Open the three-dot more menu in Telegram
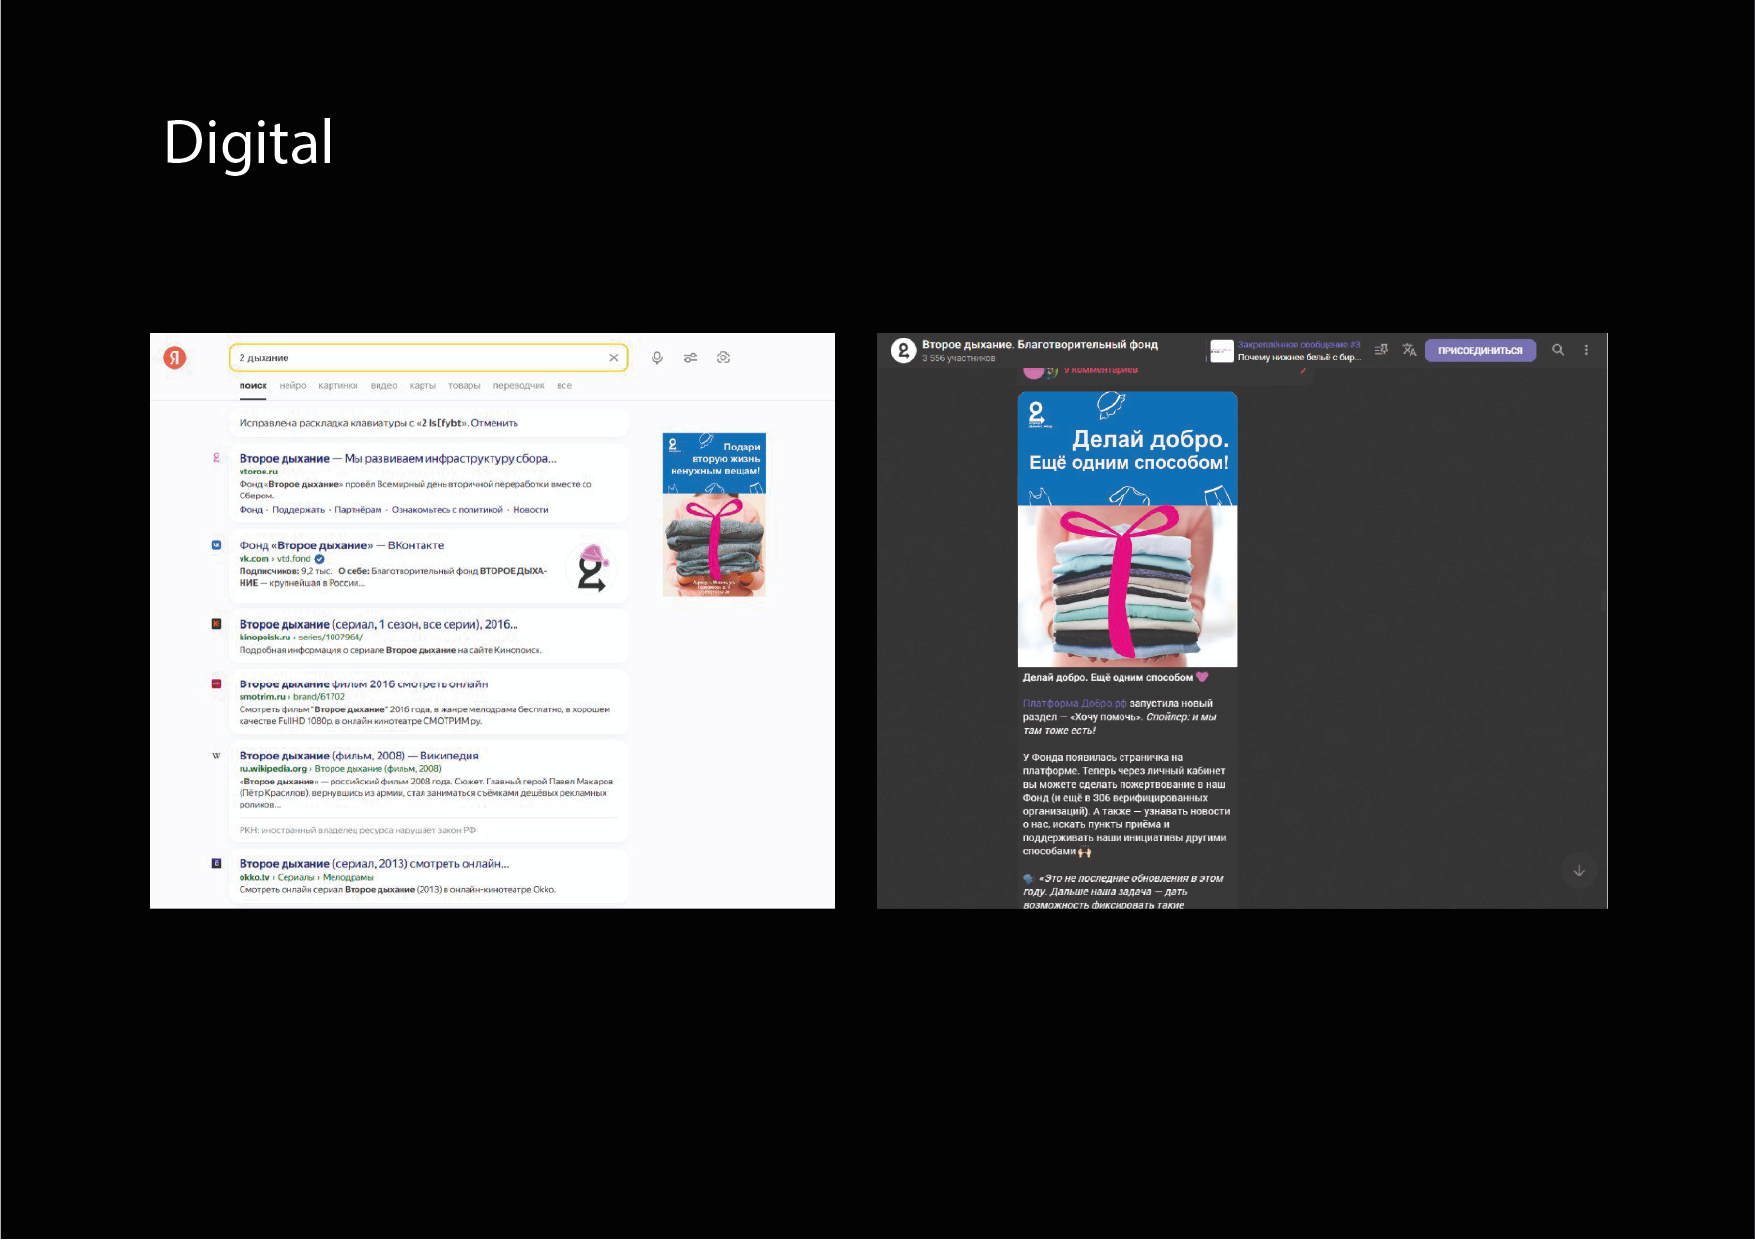The image size is (1755, 1241). point(1586,350)
